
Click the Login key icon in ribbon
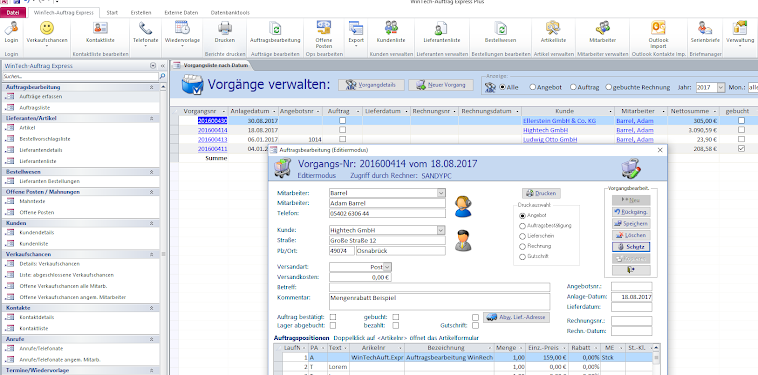11,29
